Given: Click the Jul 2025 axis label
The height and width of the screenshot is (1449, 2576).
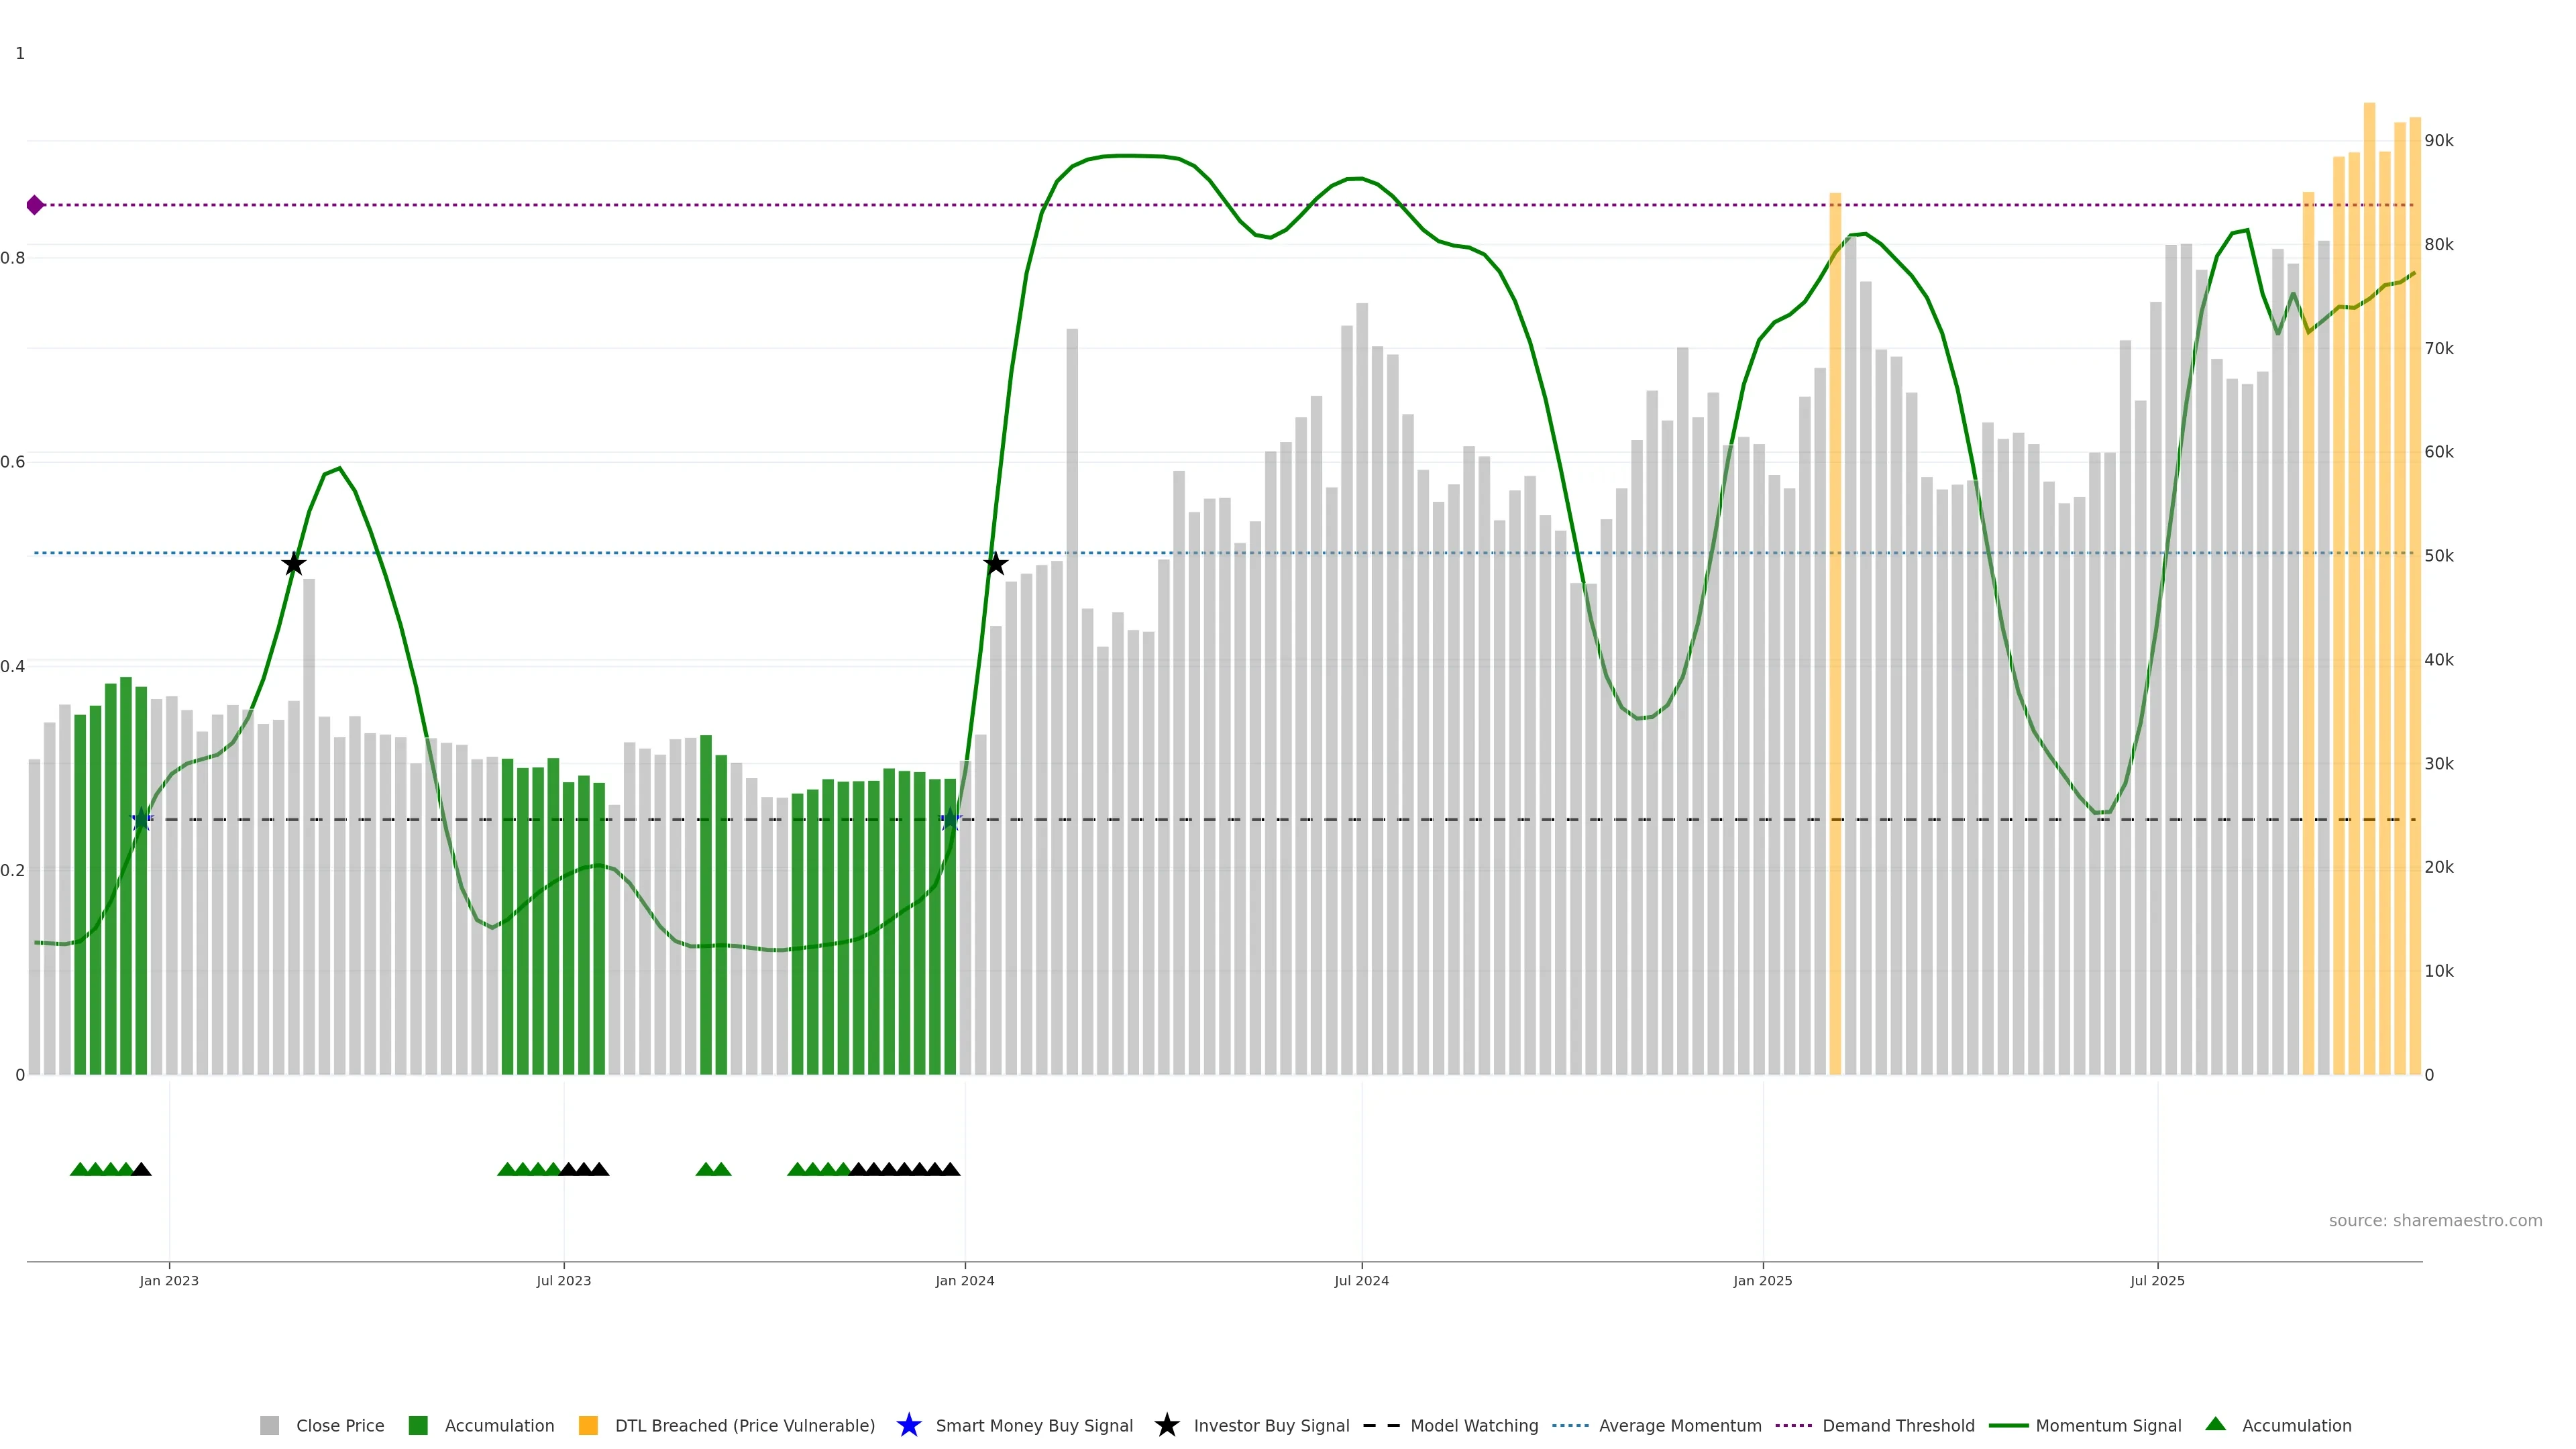Looking at the screenshot, I should [2157, 1280].
